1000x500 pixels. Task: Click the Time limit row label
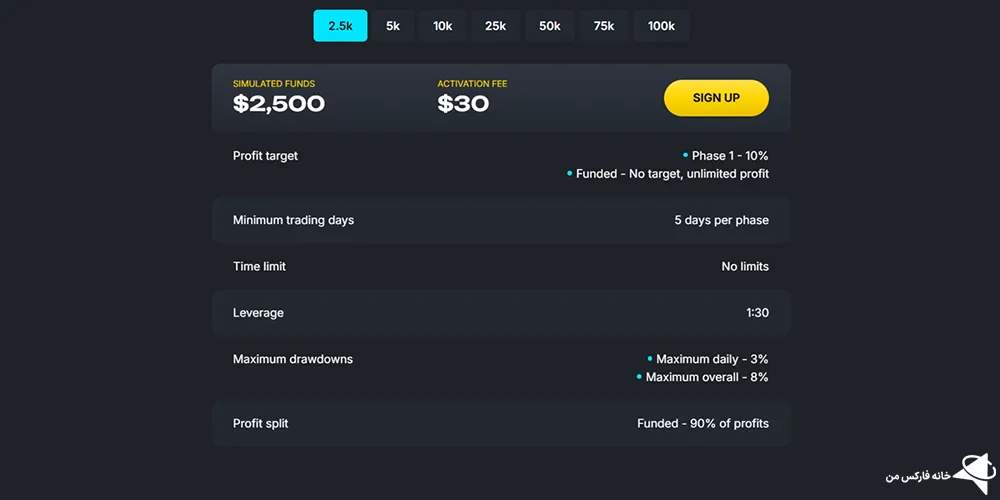(x=260, y=267)
